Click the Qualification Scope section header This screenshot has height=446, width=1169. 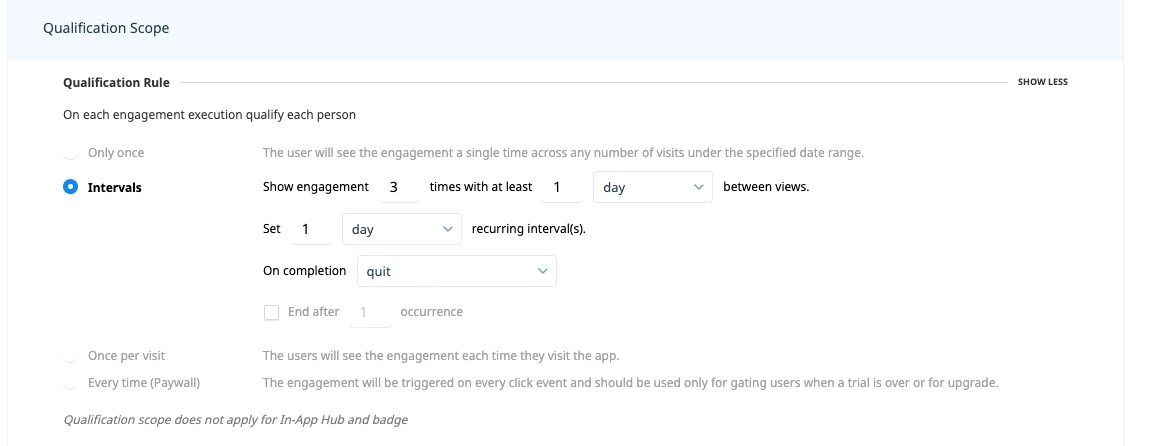(x=106, y=29)
